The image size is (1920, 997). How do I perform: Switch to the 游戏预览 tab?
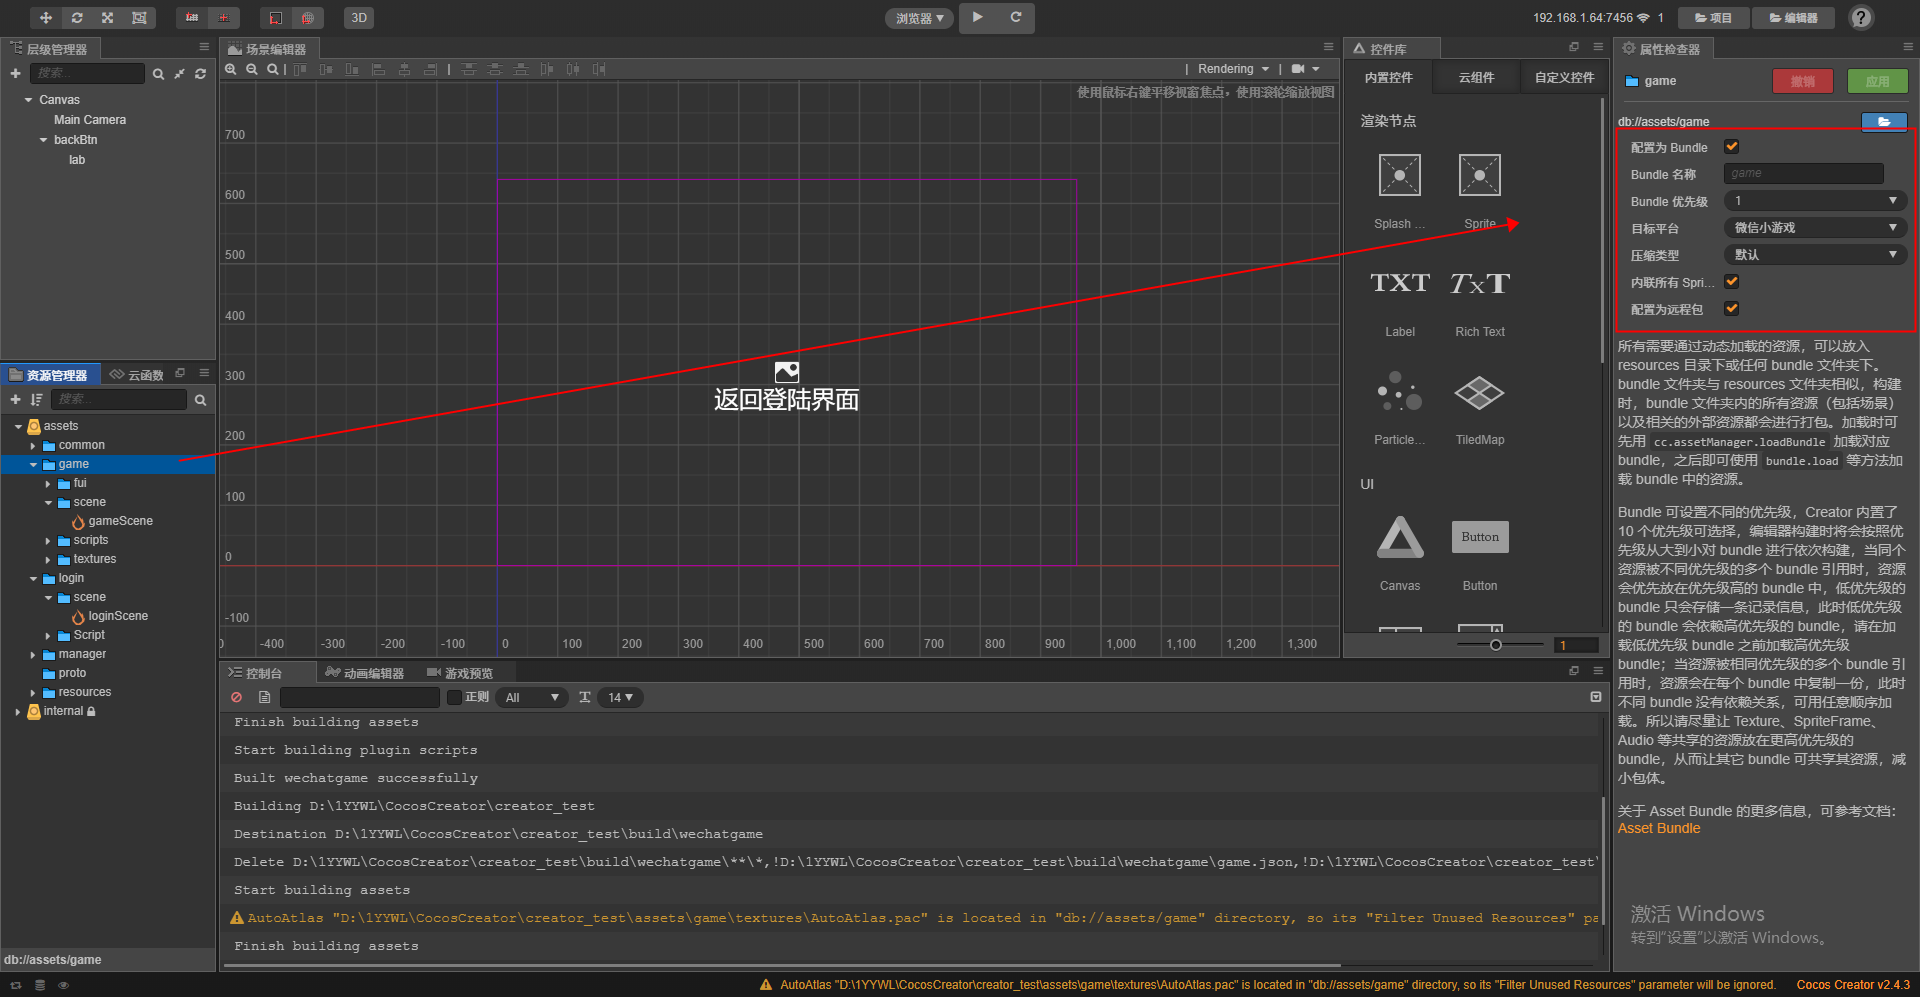(x=460, y=673)
